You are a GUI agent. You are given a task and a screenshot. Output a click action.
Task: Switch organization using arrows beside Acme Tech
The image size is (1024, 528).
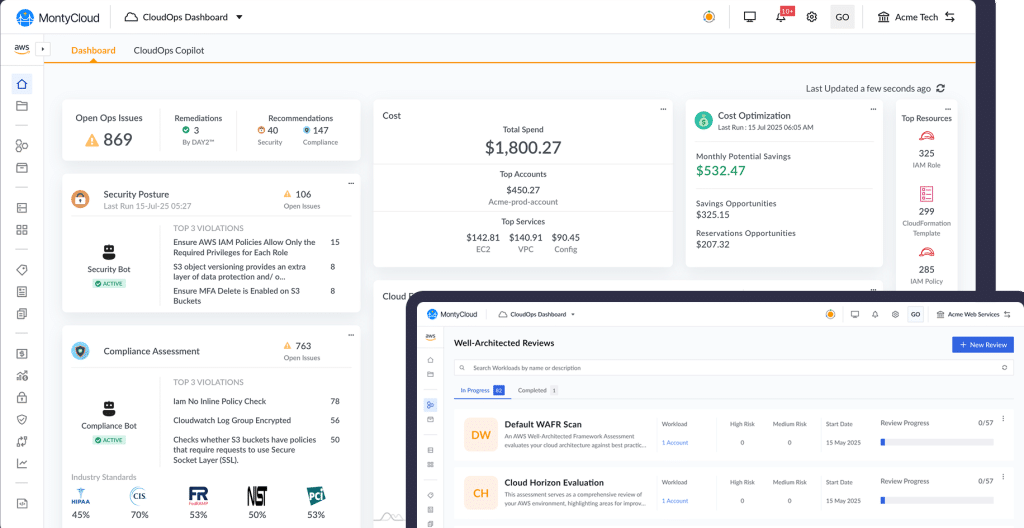click(949, 17)
